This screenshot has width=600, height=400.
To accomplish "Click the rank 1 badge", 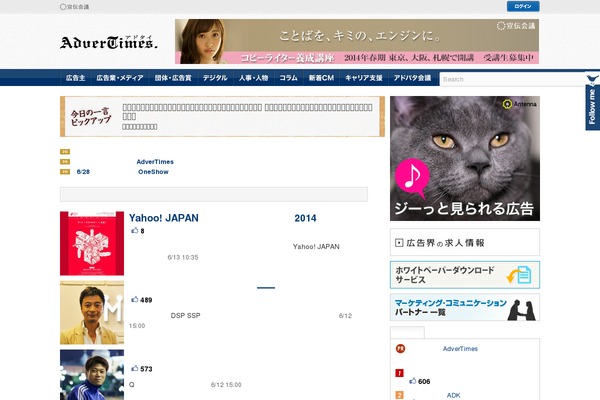I will pyautogui.click(x=399, y=373).
